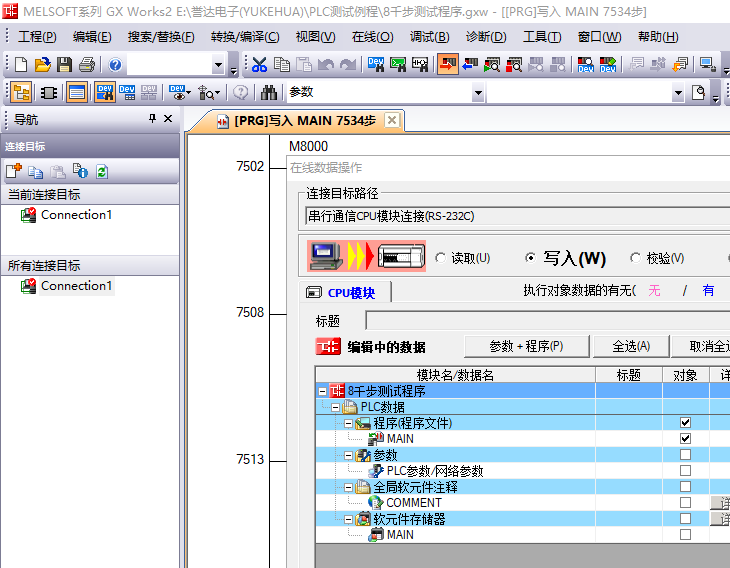Screen dimensions: 730x568
Task: Click the Cut scissors icon
Action: pyautogui.click(x=259, y=64)
